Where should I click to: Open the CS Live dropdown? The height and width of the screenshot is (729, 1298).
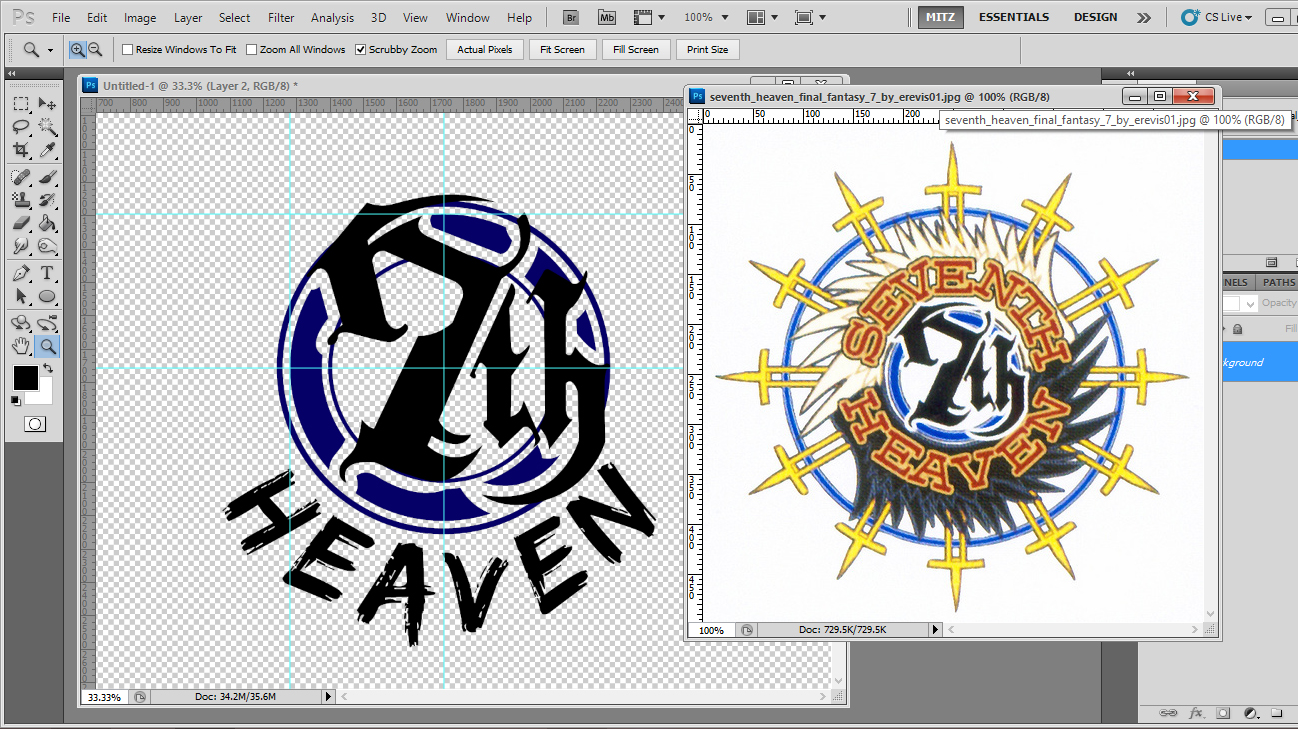pyautogui.click(x=1217, y=17)
